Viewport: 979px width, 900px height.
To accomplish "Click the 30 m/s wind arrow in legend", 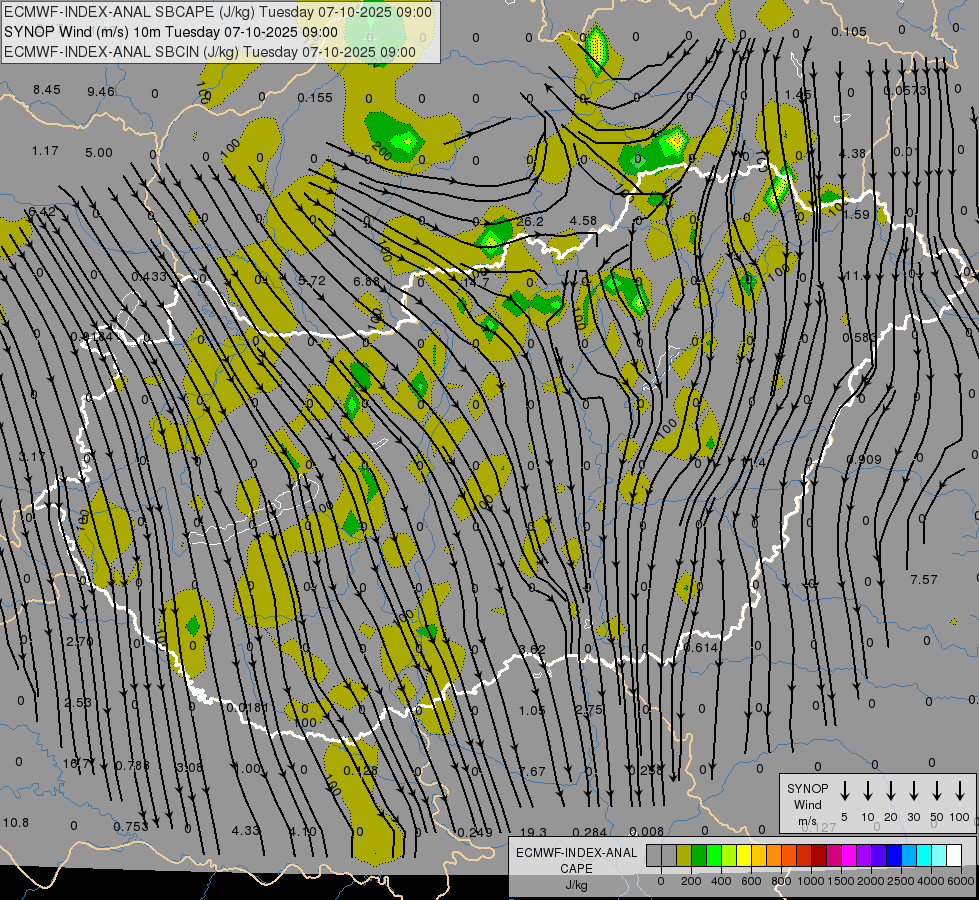I will click(x=914, y=791).
